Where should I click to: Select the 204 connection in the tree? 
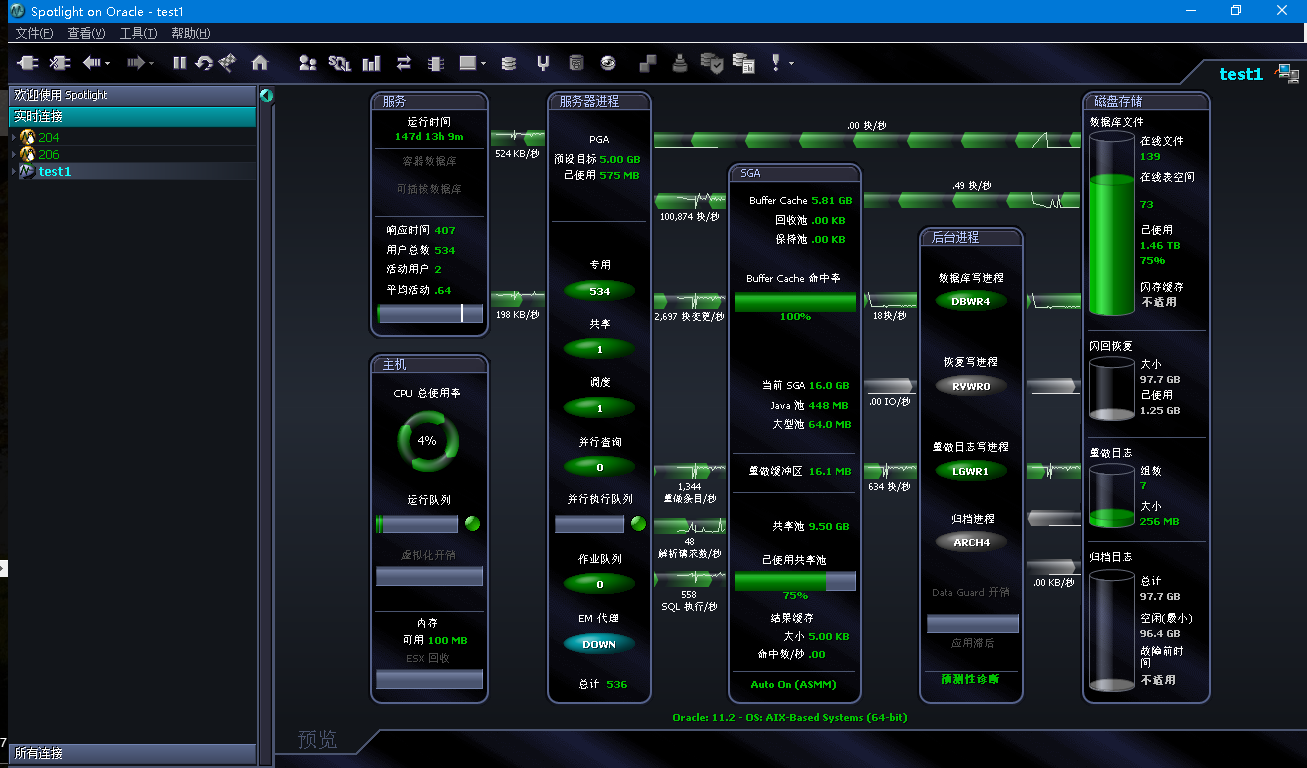click(49, 137)
